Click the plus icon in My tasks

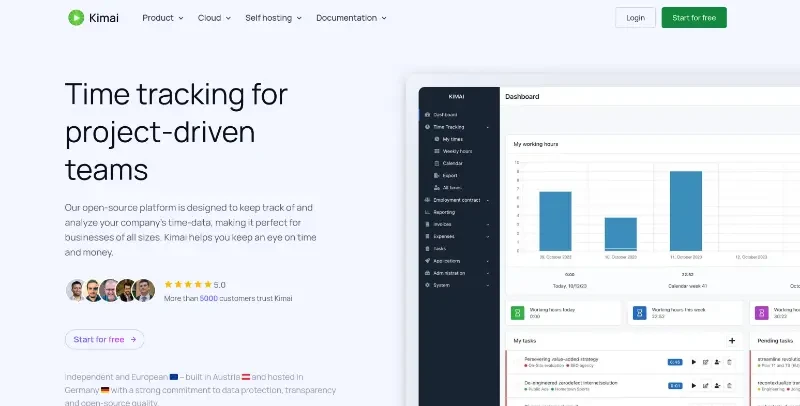732,341
